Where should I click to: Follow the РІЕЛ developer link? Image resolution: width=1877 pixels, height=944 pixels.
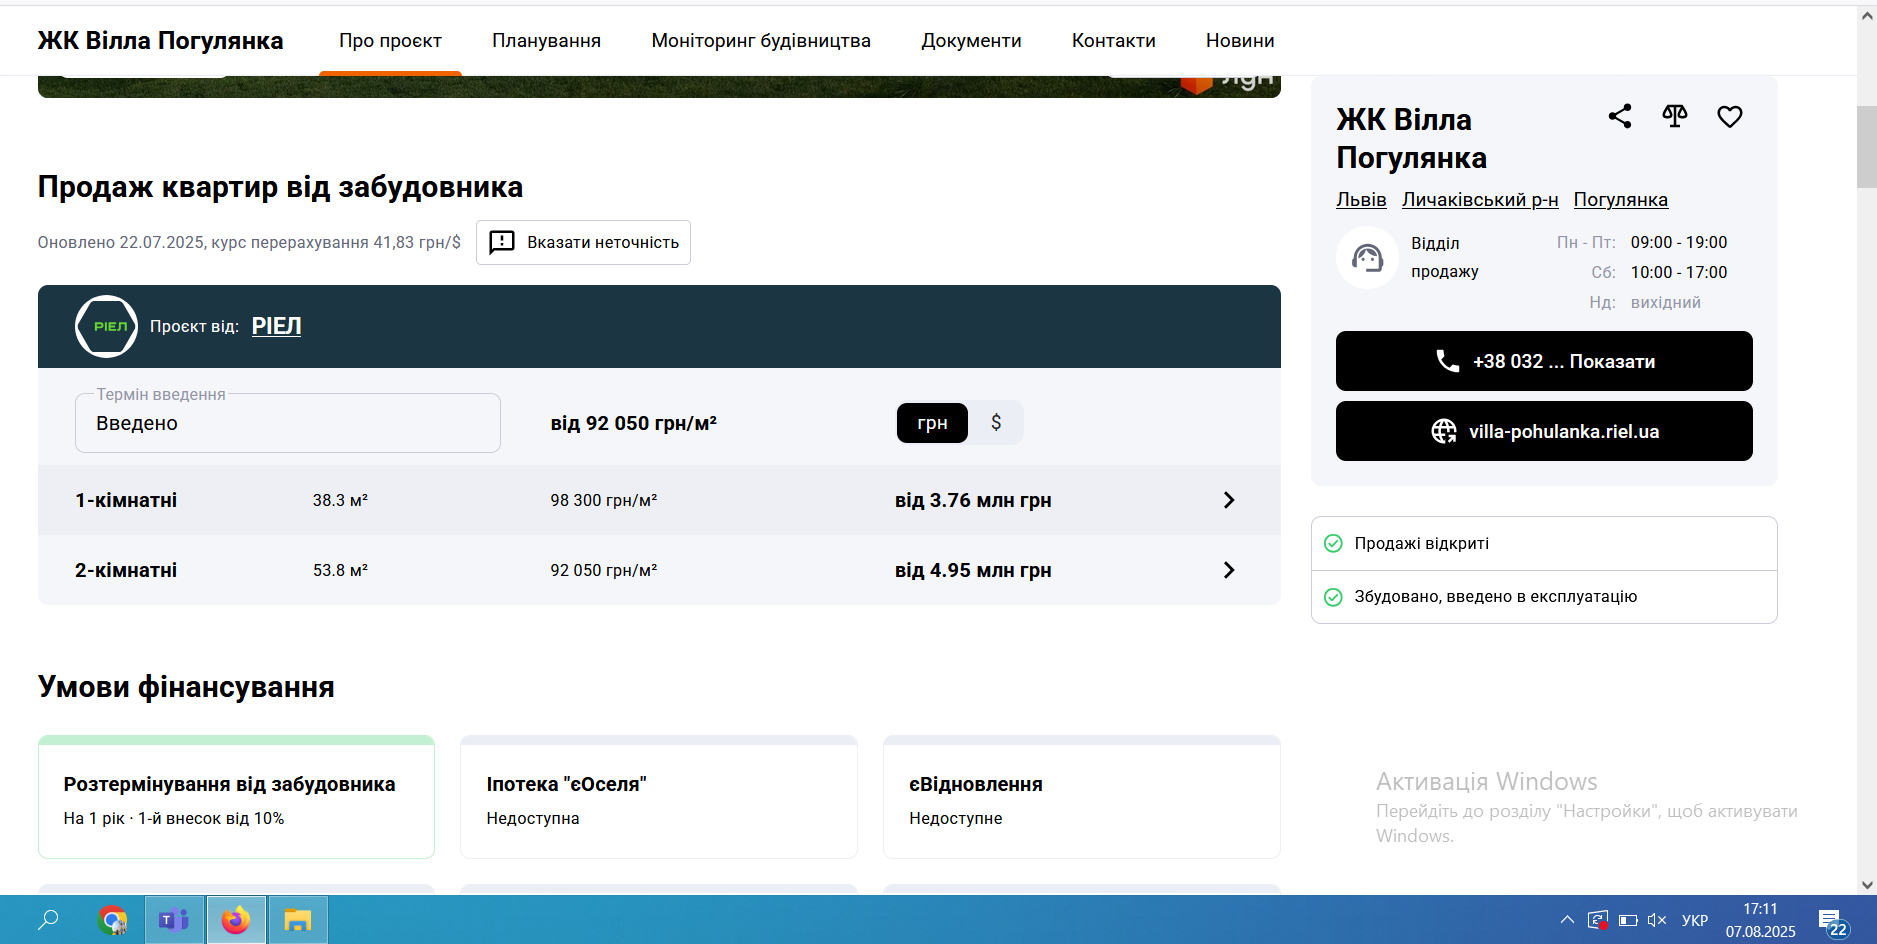(276, 326)
